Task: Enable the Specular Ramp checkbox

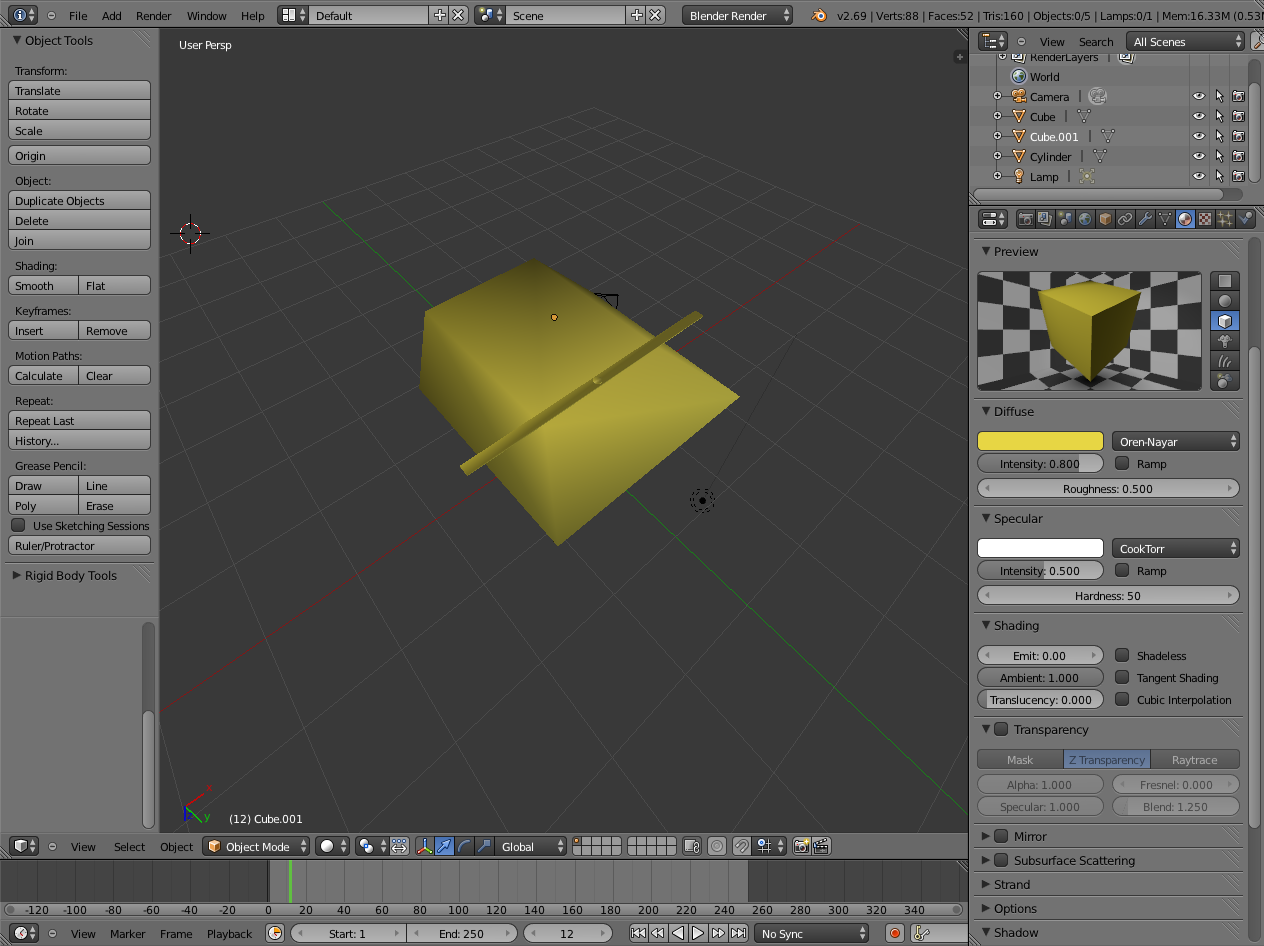Action: pyautogui.click(x=1122, y=570)
